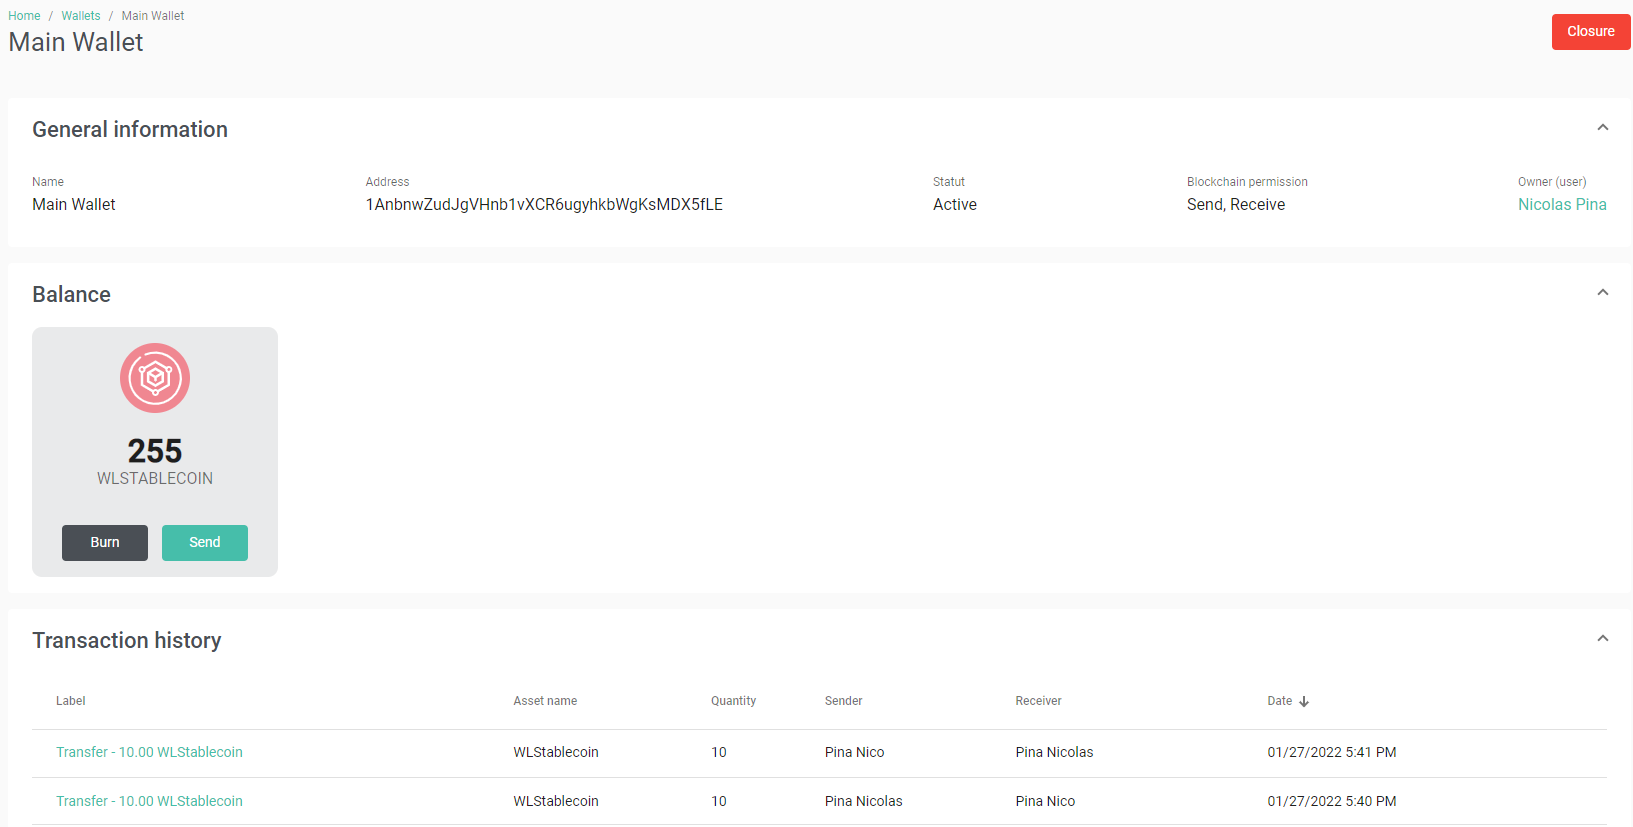Send WLSTABLECOIN with the Send button

coord(205,543)
